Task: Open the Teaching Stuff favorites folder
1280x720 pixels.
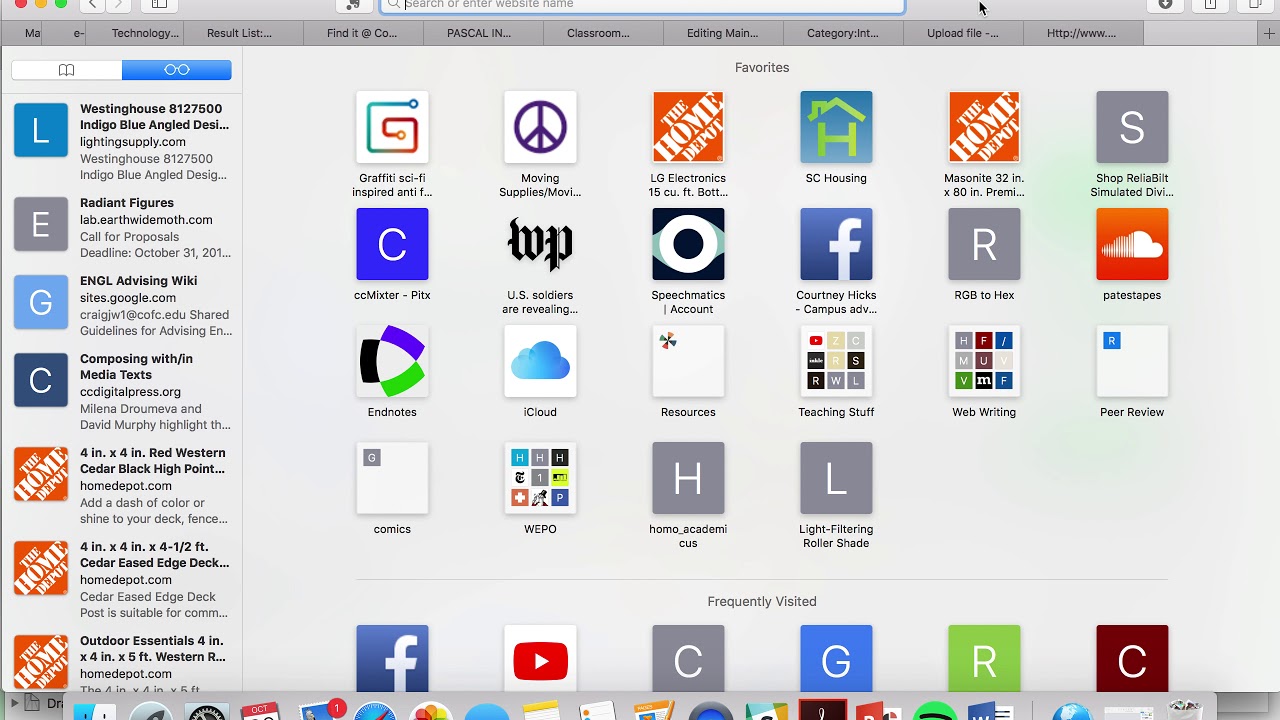Action: [836, 361]
